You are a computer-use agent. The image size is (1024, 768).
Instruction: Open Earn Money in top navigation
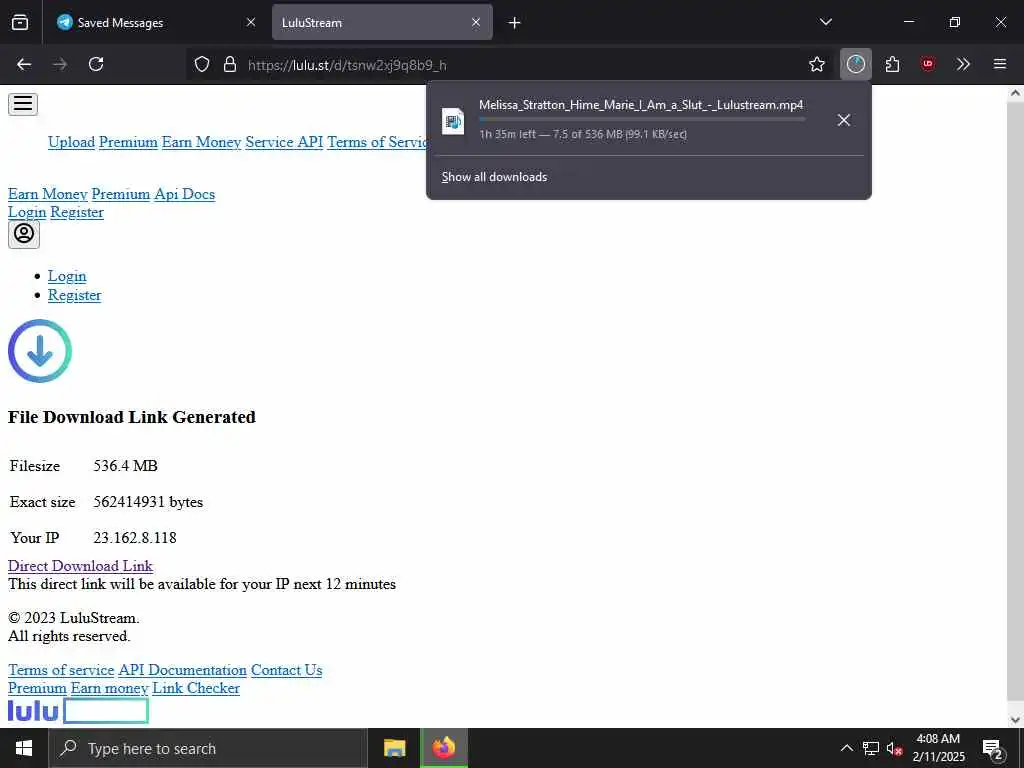coord(201,142)
